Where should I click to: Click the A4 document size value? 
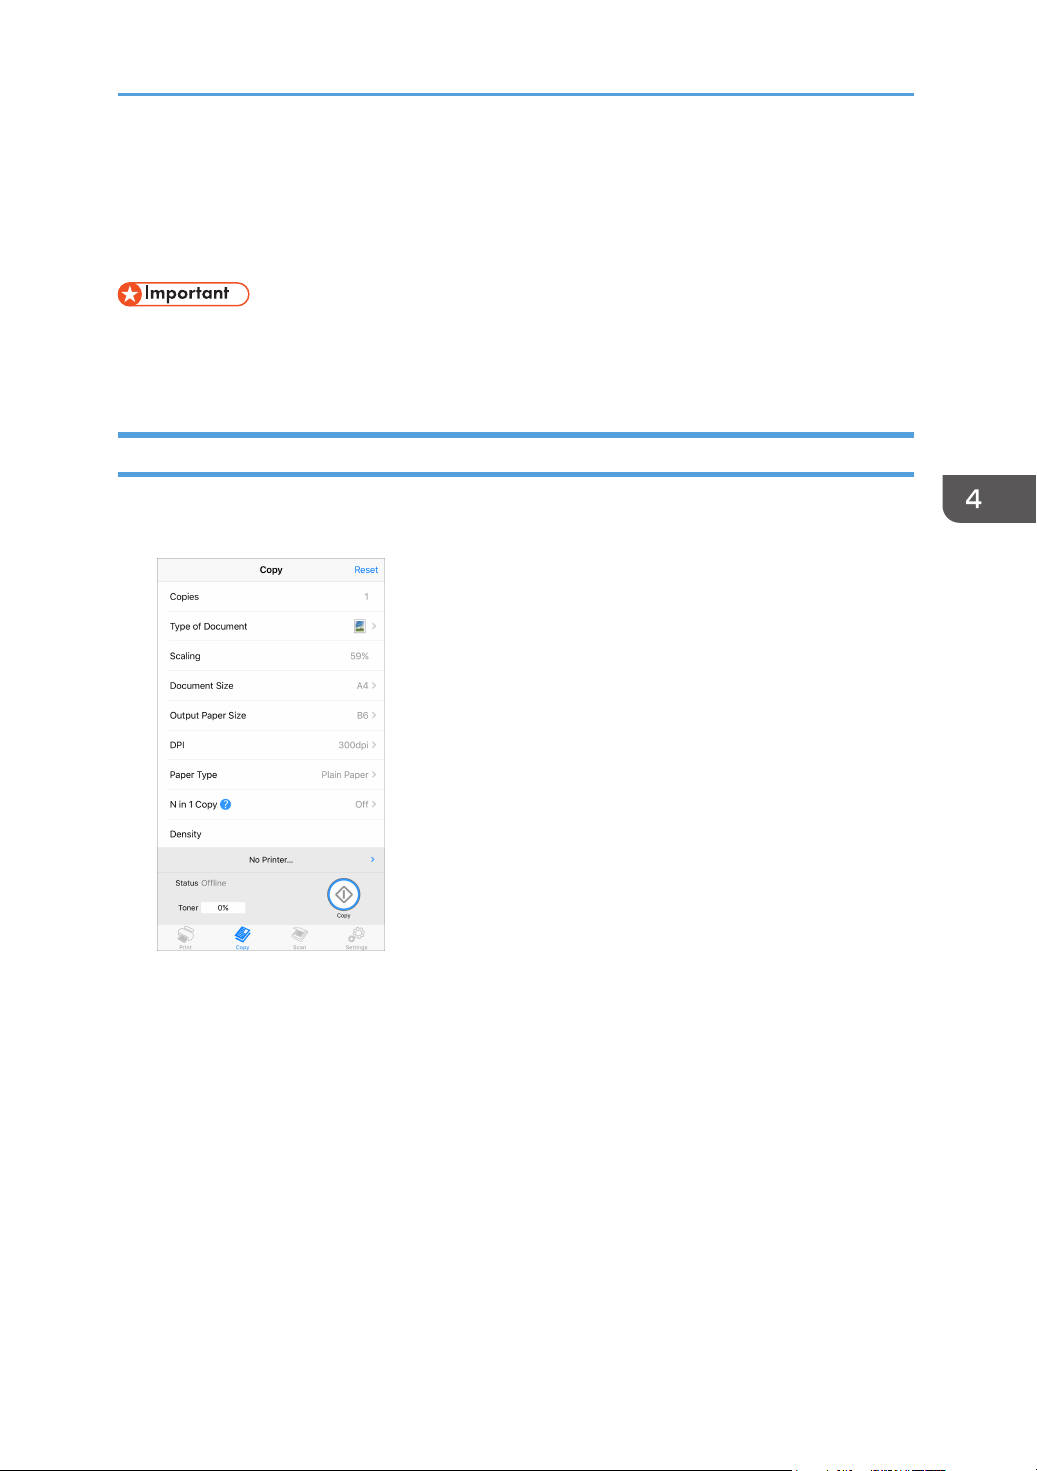point(362,686)
